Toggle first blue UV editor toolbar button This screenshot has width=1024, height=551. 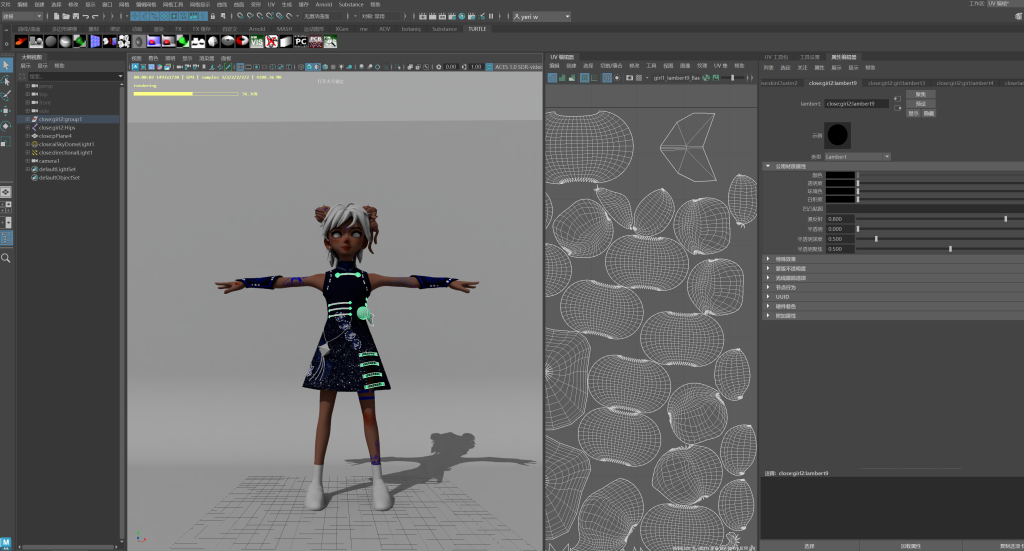click(552, 78)
